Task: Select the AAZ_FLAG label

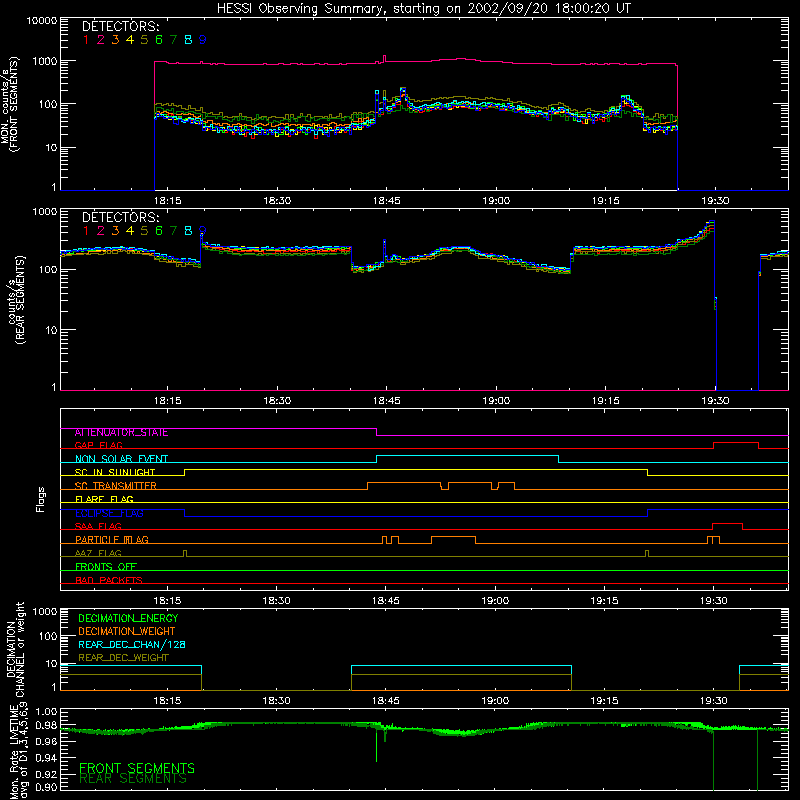Action: click(98, 553)
